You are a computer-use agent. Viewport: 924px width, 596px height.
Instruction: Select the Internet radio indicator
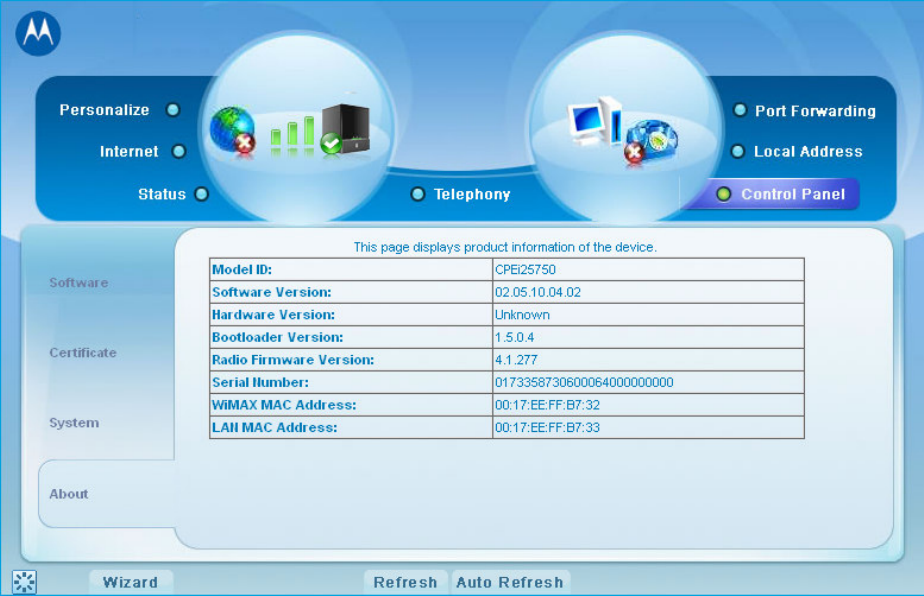coord(179,152)
